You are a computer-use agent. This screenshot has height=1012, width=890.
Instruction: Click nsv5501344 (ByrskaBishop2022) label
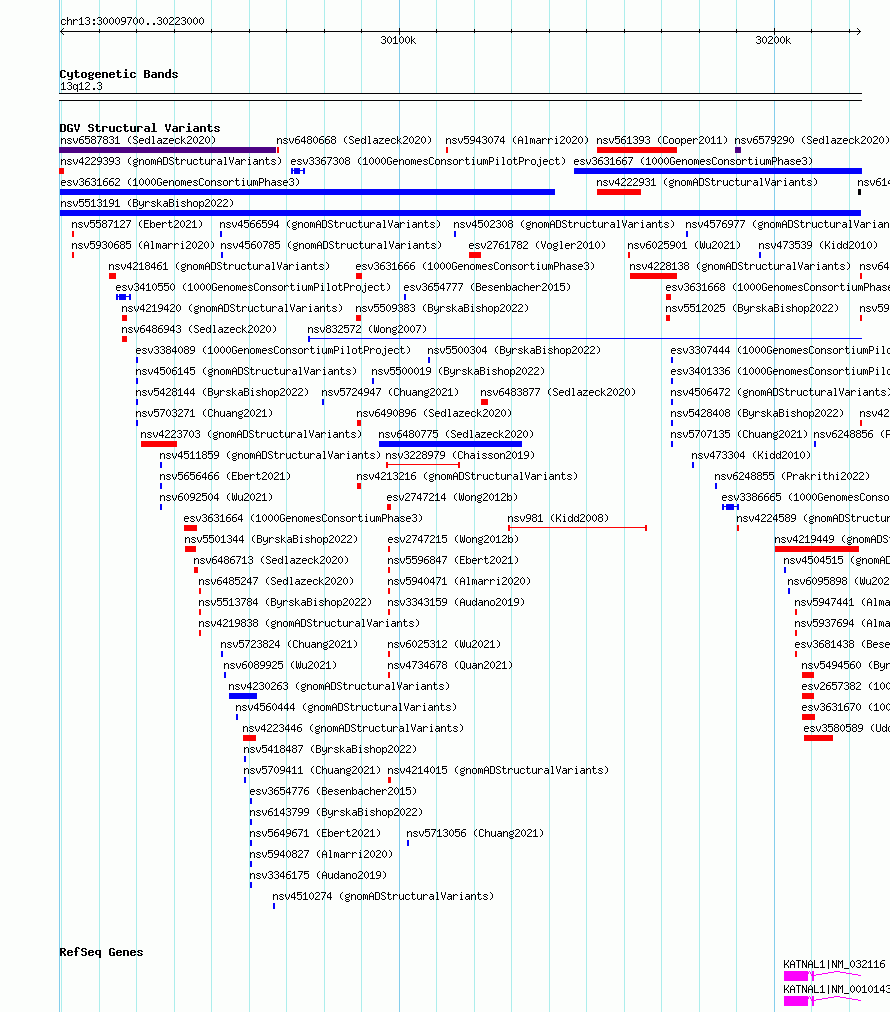271,540
